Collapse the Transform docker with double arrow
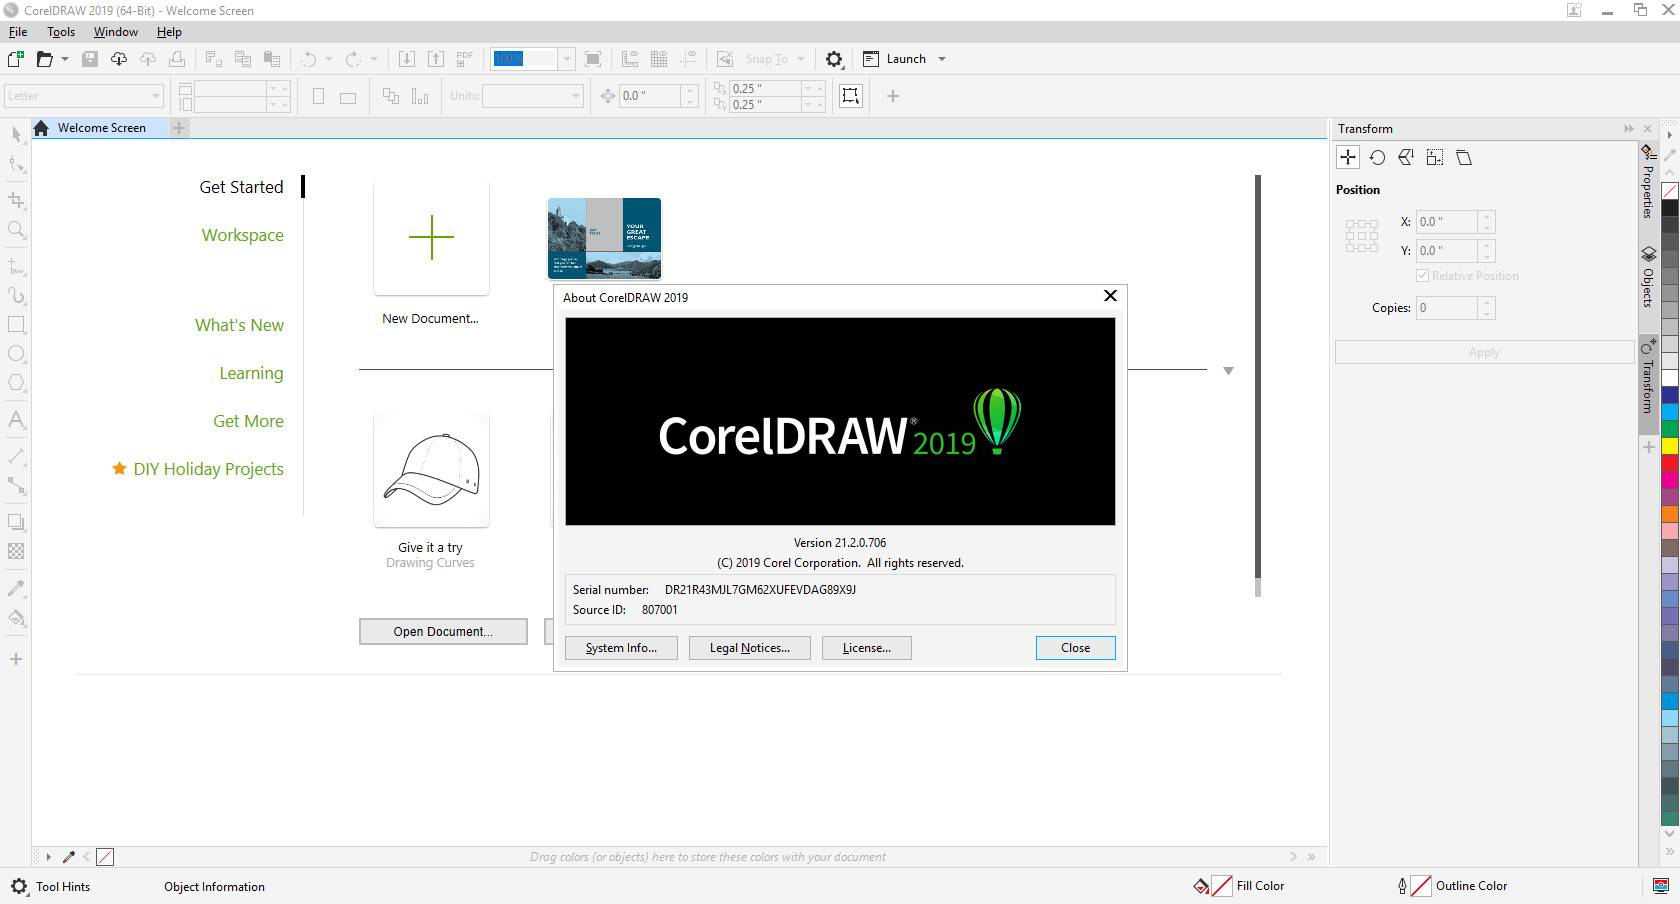 1629,128
